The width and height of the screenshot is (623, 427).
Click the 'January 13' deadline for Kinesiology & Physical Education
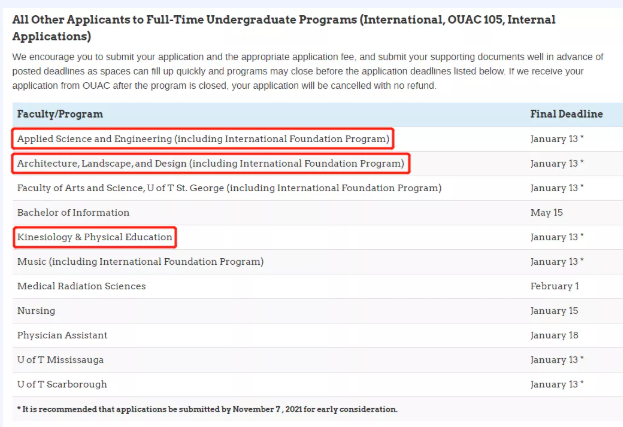pos(557,237)
